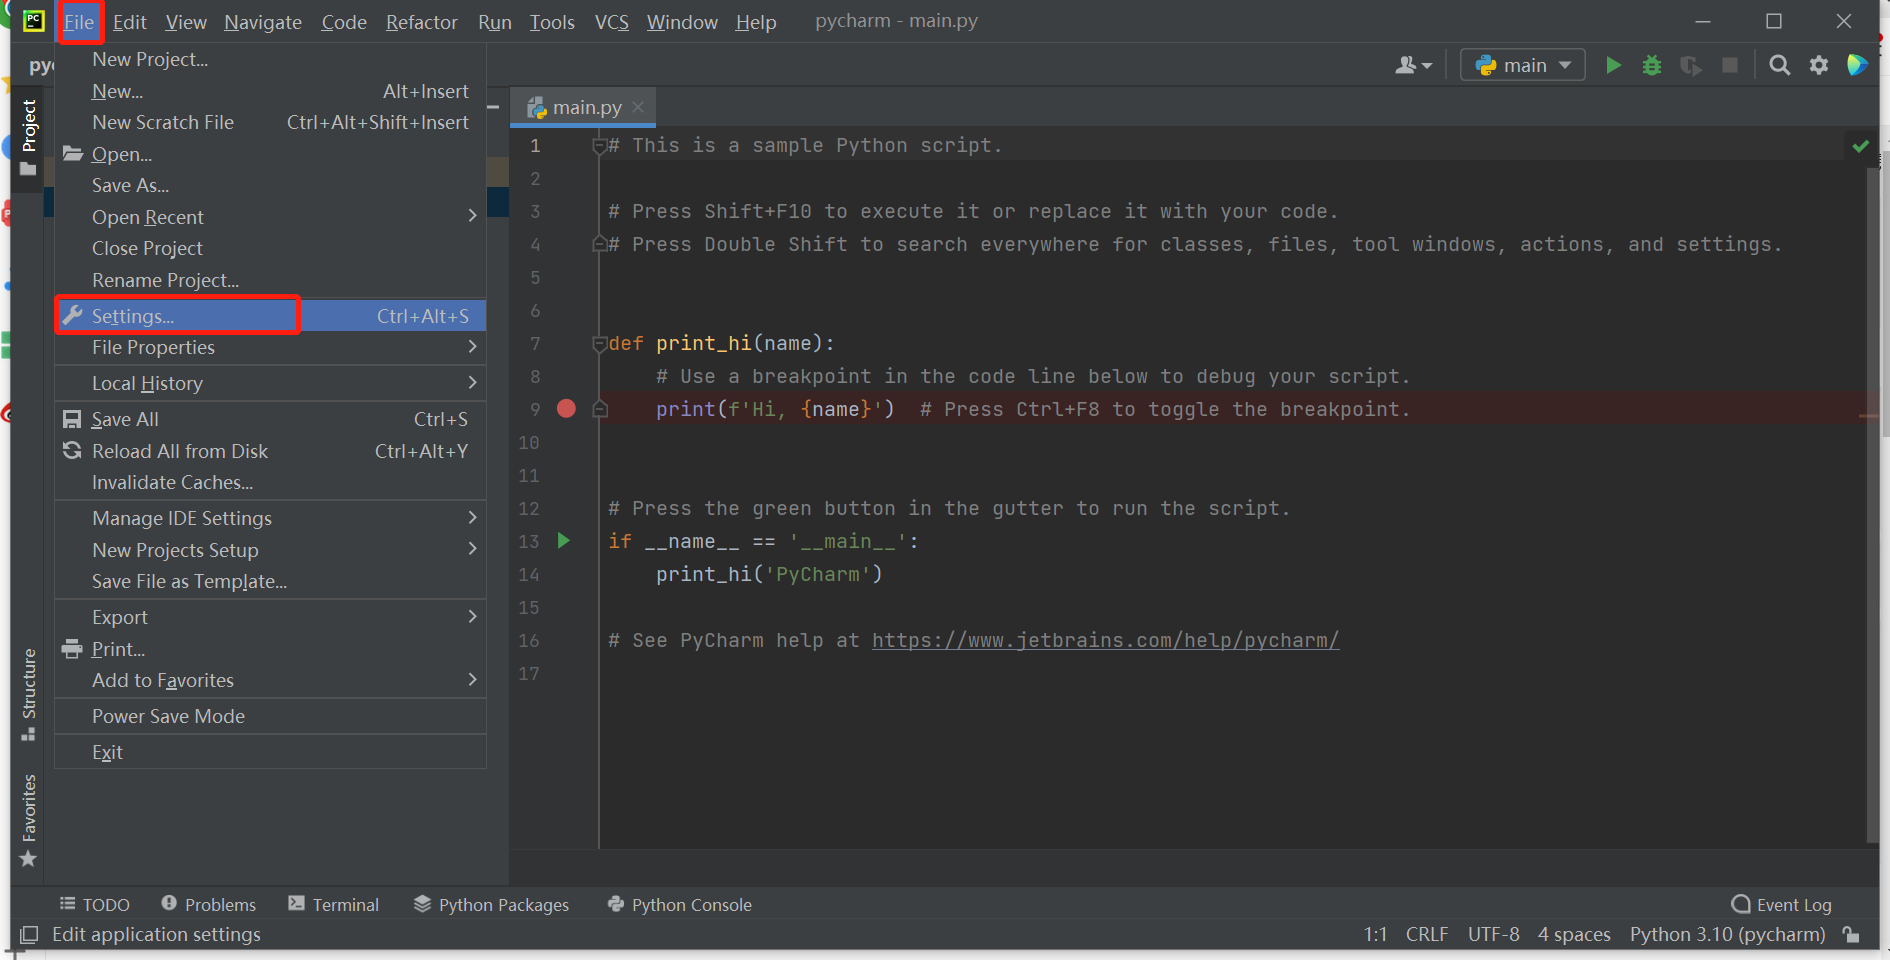Click the green inspections checkmark

1860,146
